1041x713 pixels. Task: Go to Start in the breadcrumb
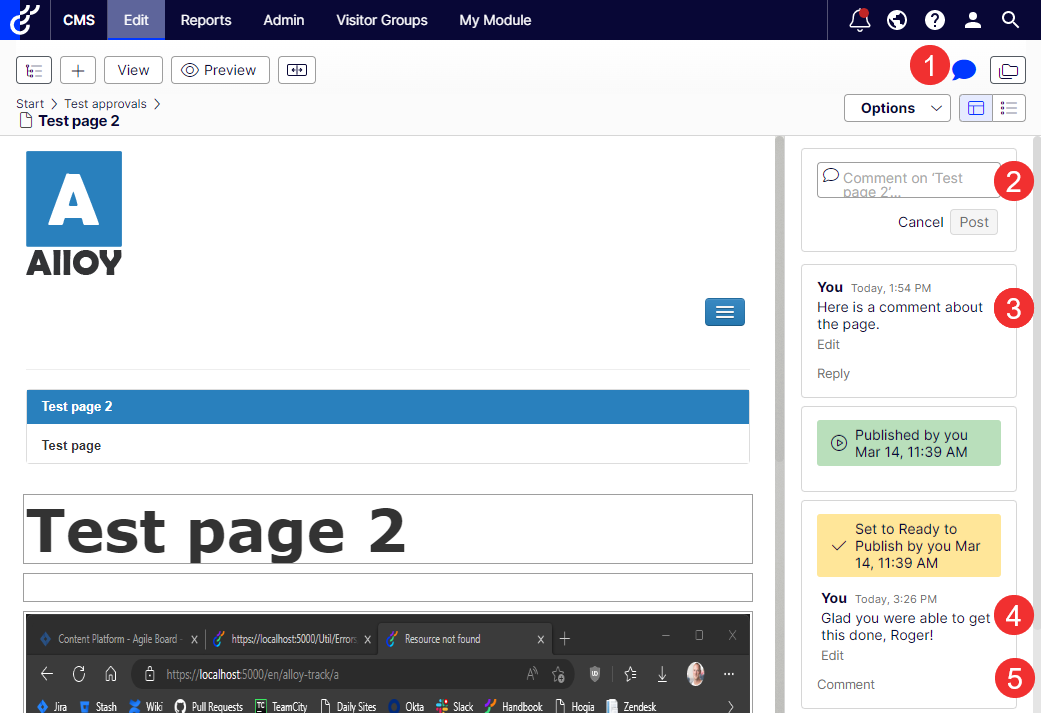30,104
